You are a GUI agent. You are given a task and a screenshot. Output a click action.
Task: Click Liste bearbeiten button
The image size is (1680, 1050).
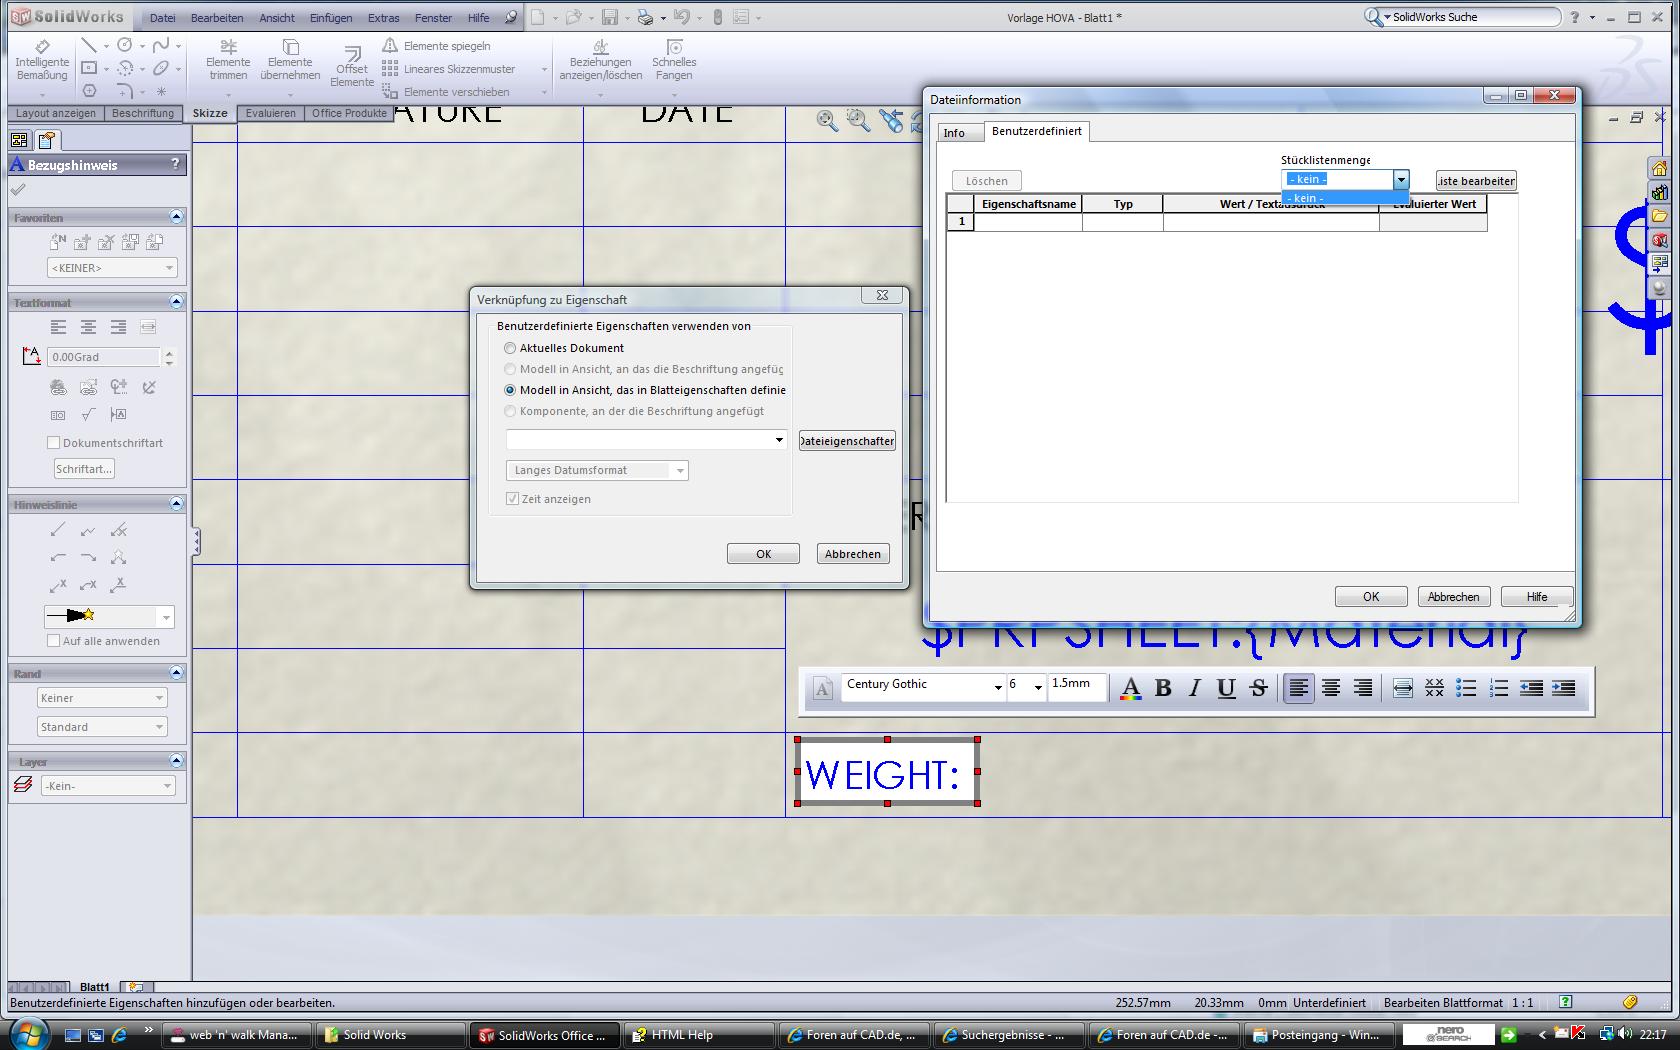(x=1476, y=181)
